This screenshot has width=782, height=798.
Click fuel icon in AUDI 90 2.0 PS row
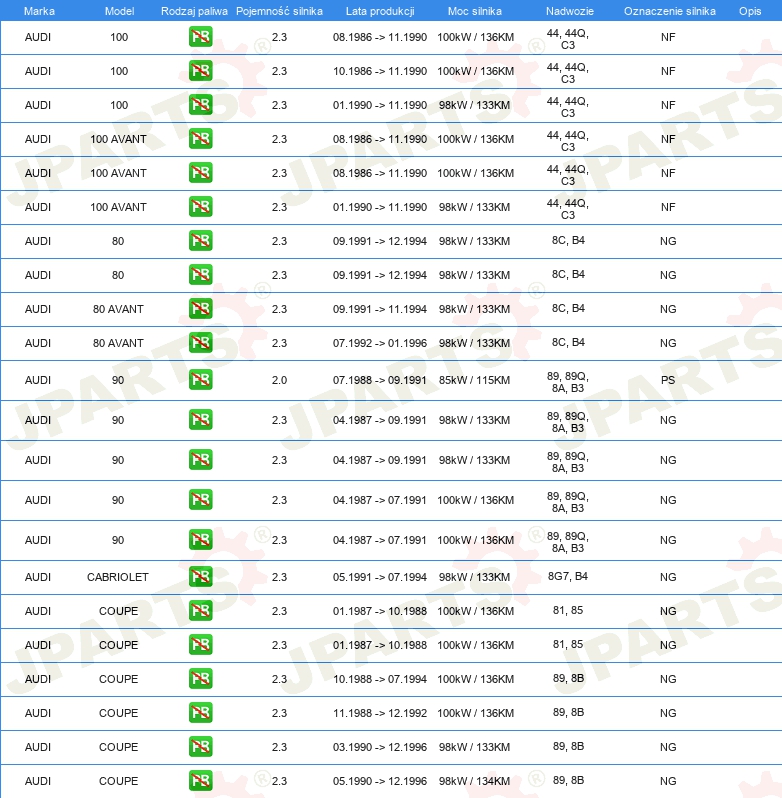click(200, 380)
